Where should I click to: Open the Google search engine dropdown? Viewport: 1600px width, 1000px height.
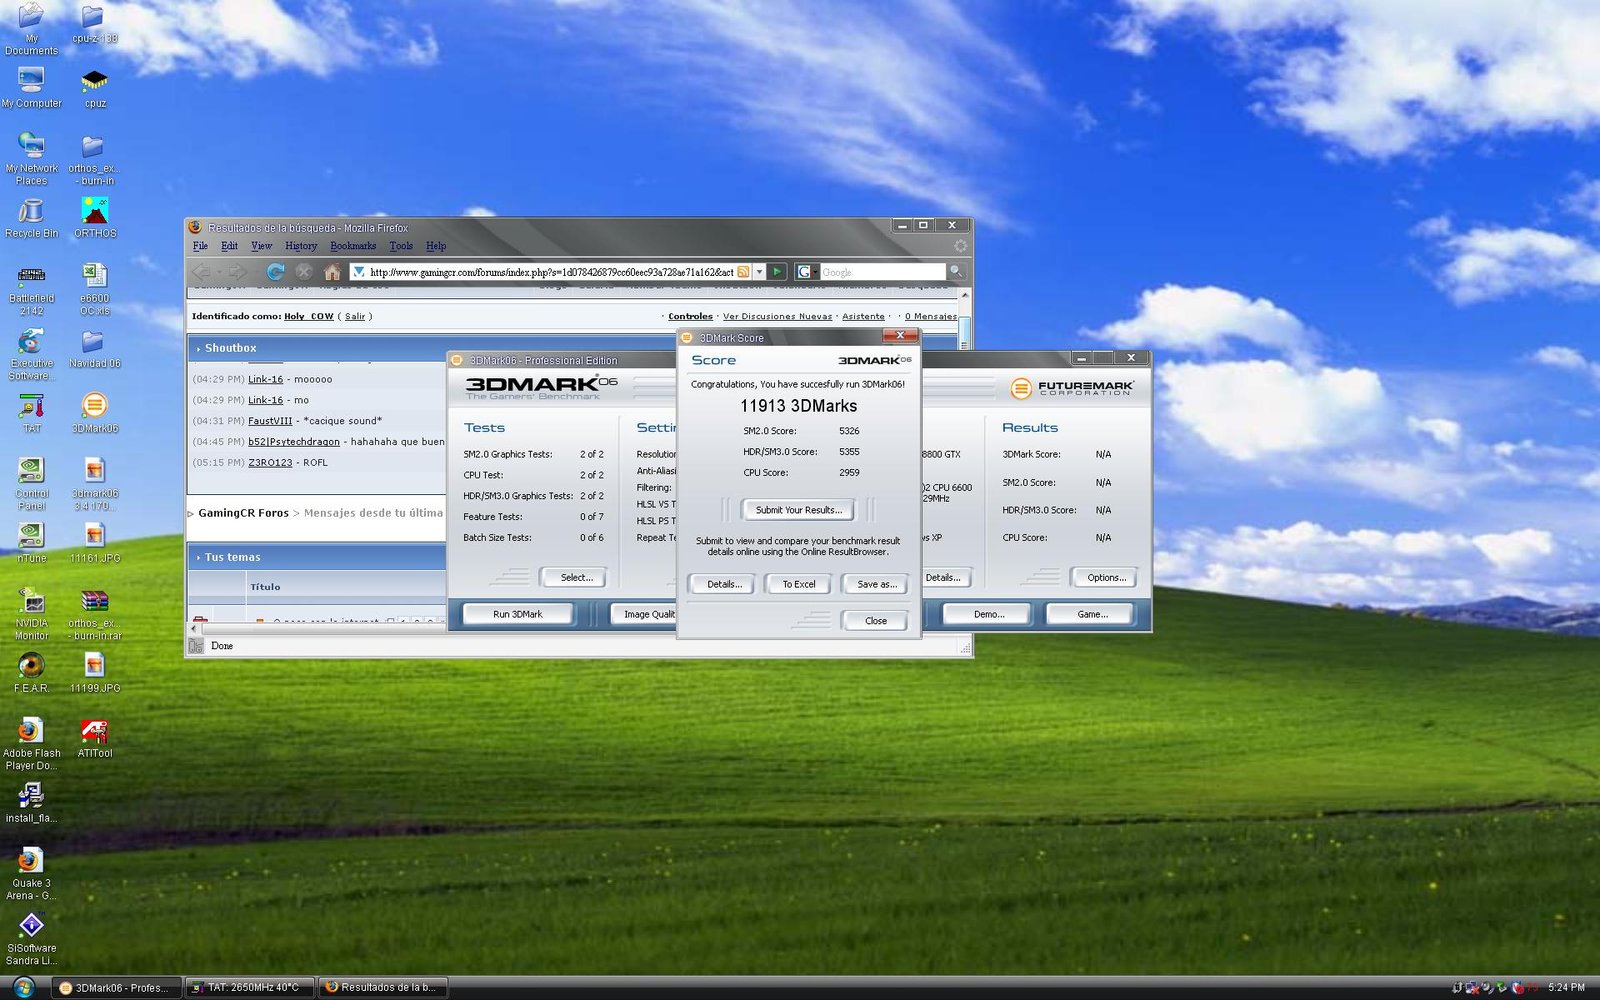[807, 272]
